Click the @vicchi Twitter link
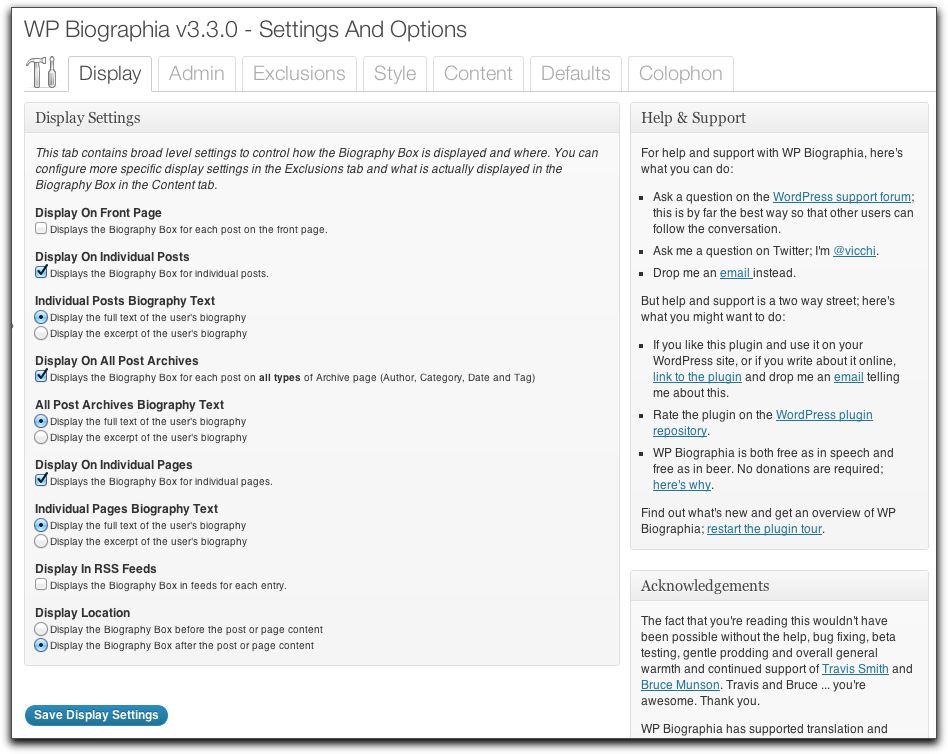 tap(855, 251)
